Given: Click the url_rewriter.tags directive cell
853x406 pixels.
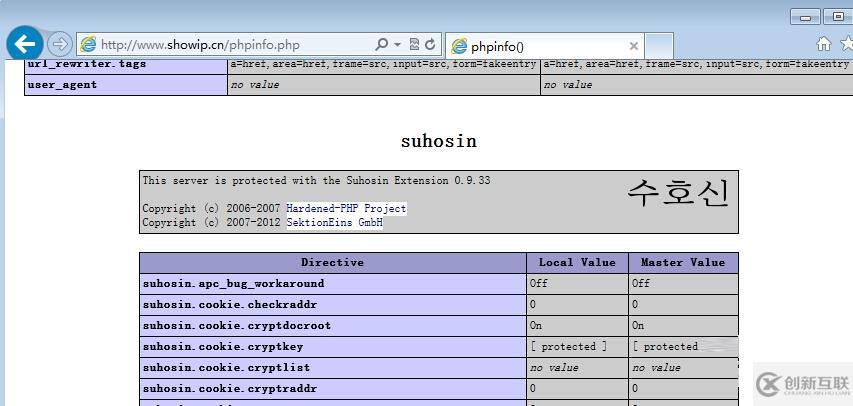Looking at the screenshot, I should [x=126, y=65].
